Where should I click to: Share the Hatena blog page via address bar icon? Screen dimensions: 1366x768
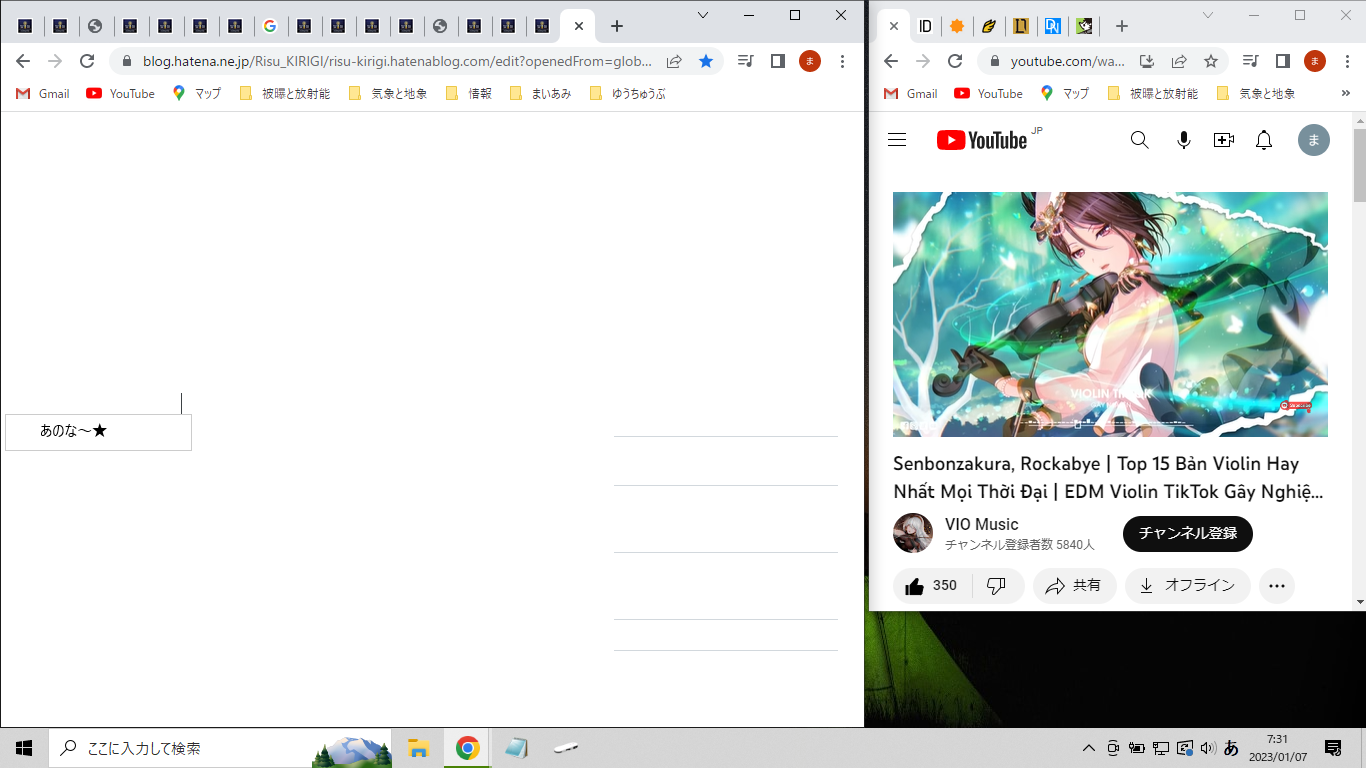click(674, 61)
